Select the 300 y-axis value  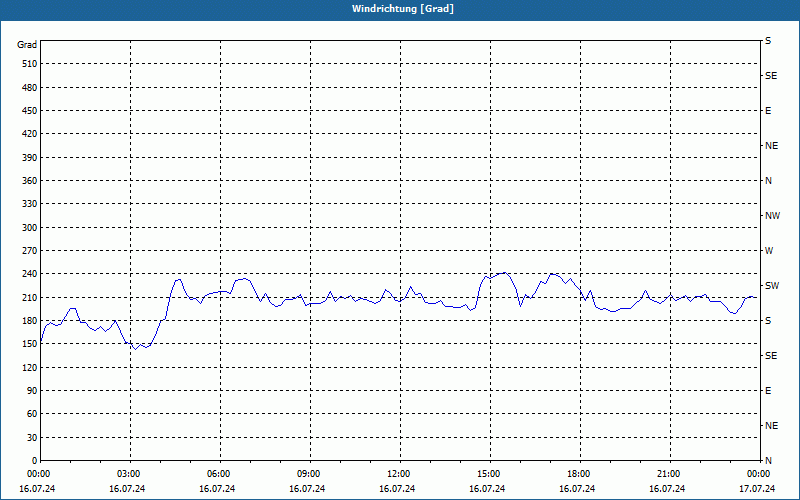[30, 227]
